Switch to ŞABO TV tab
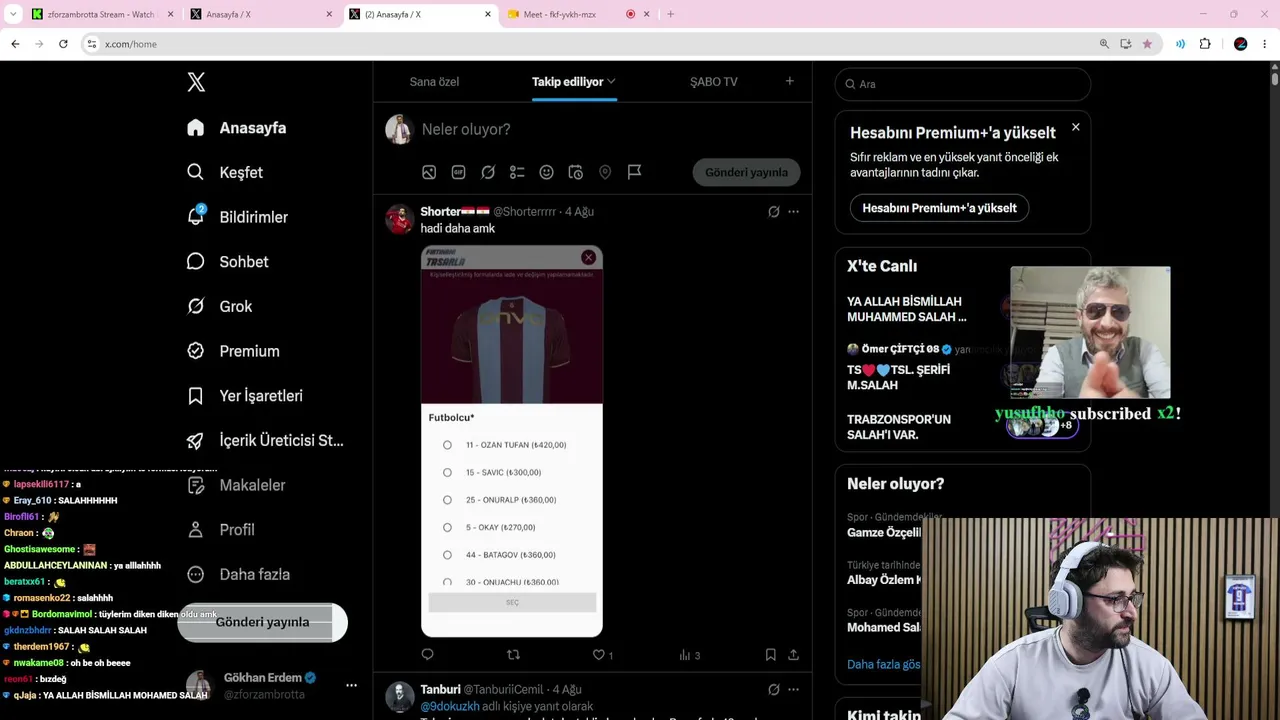Viewport: 1280px width, 720px height. [x=714, y=82]
